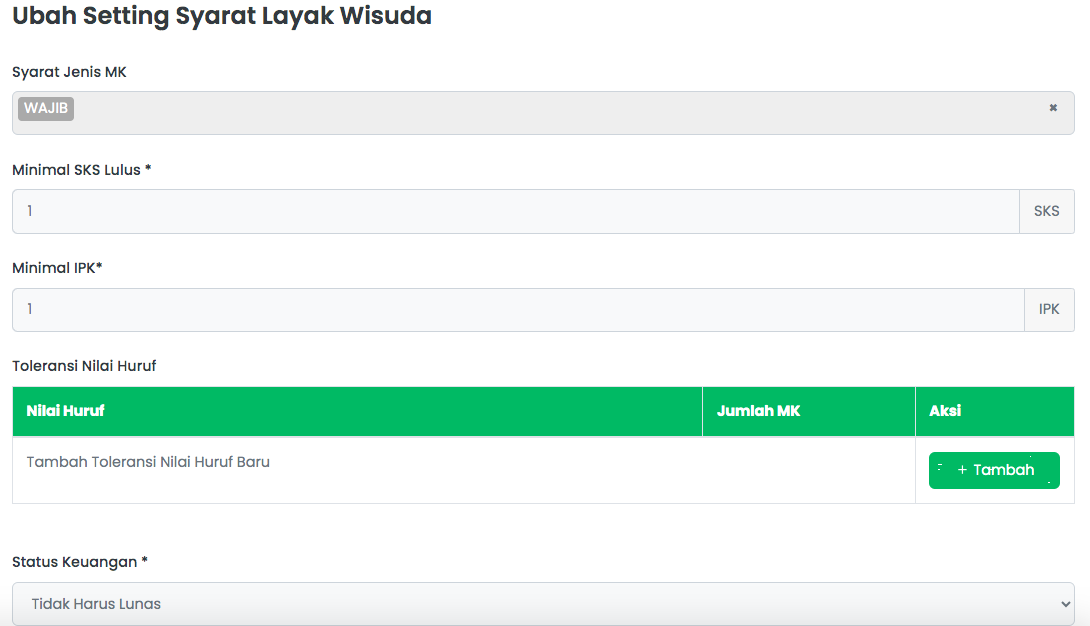Click the Minimal IPK label
Screen dimensions: 1090x626
click(x=57, y=268)
